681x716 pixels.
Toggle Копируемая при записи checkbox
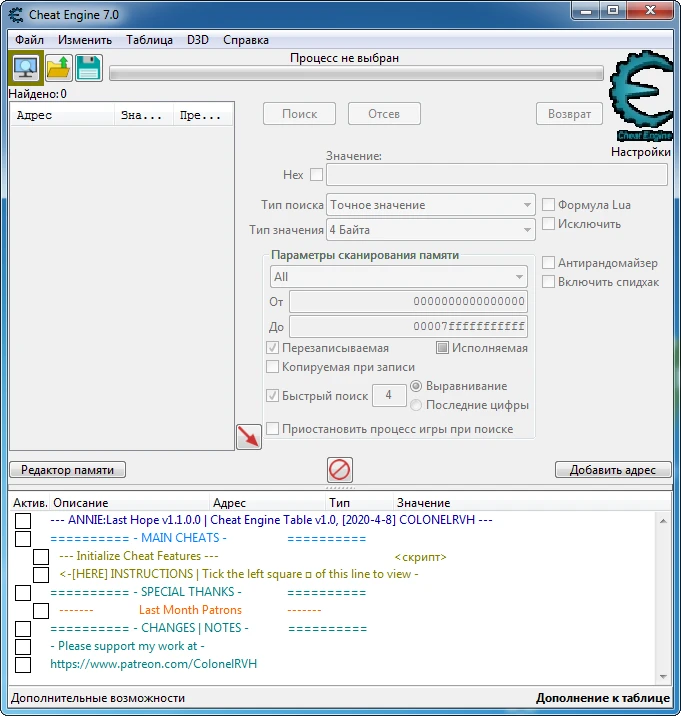272,367
